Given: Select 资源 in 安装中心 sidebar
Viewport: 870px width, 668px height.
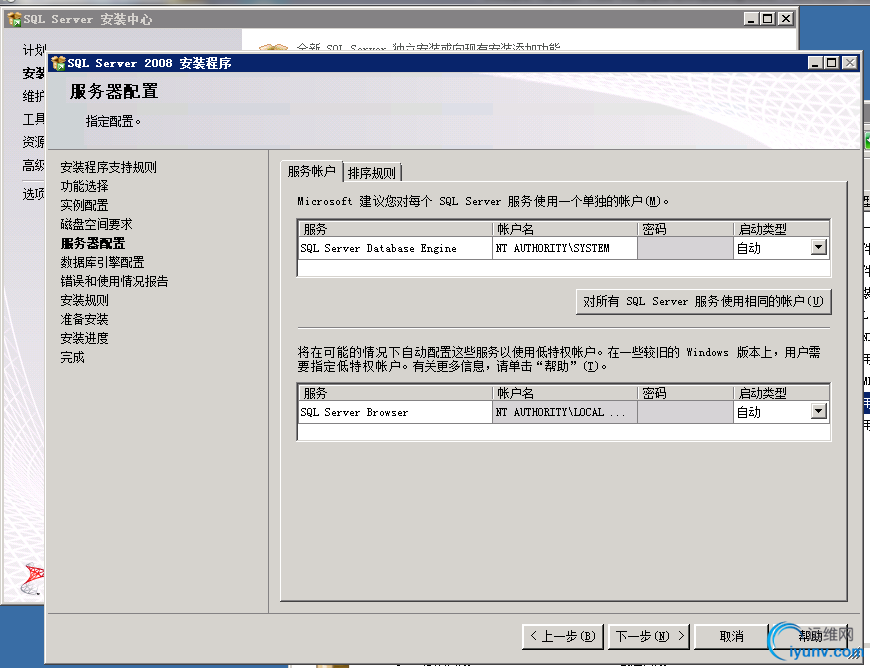Looking at the screenshot, I should pos(33,142).
